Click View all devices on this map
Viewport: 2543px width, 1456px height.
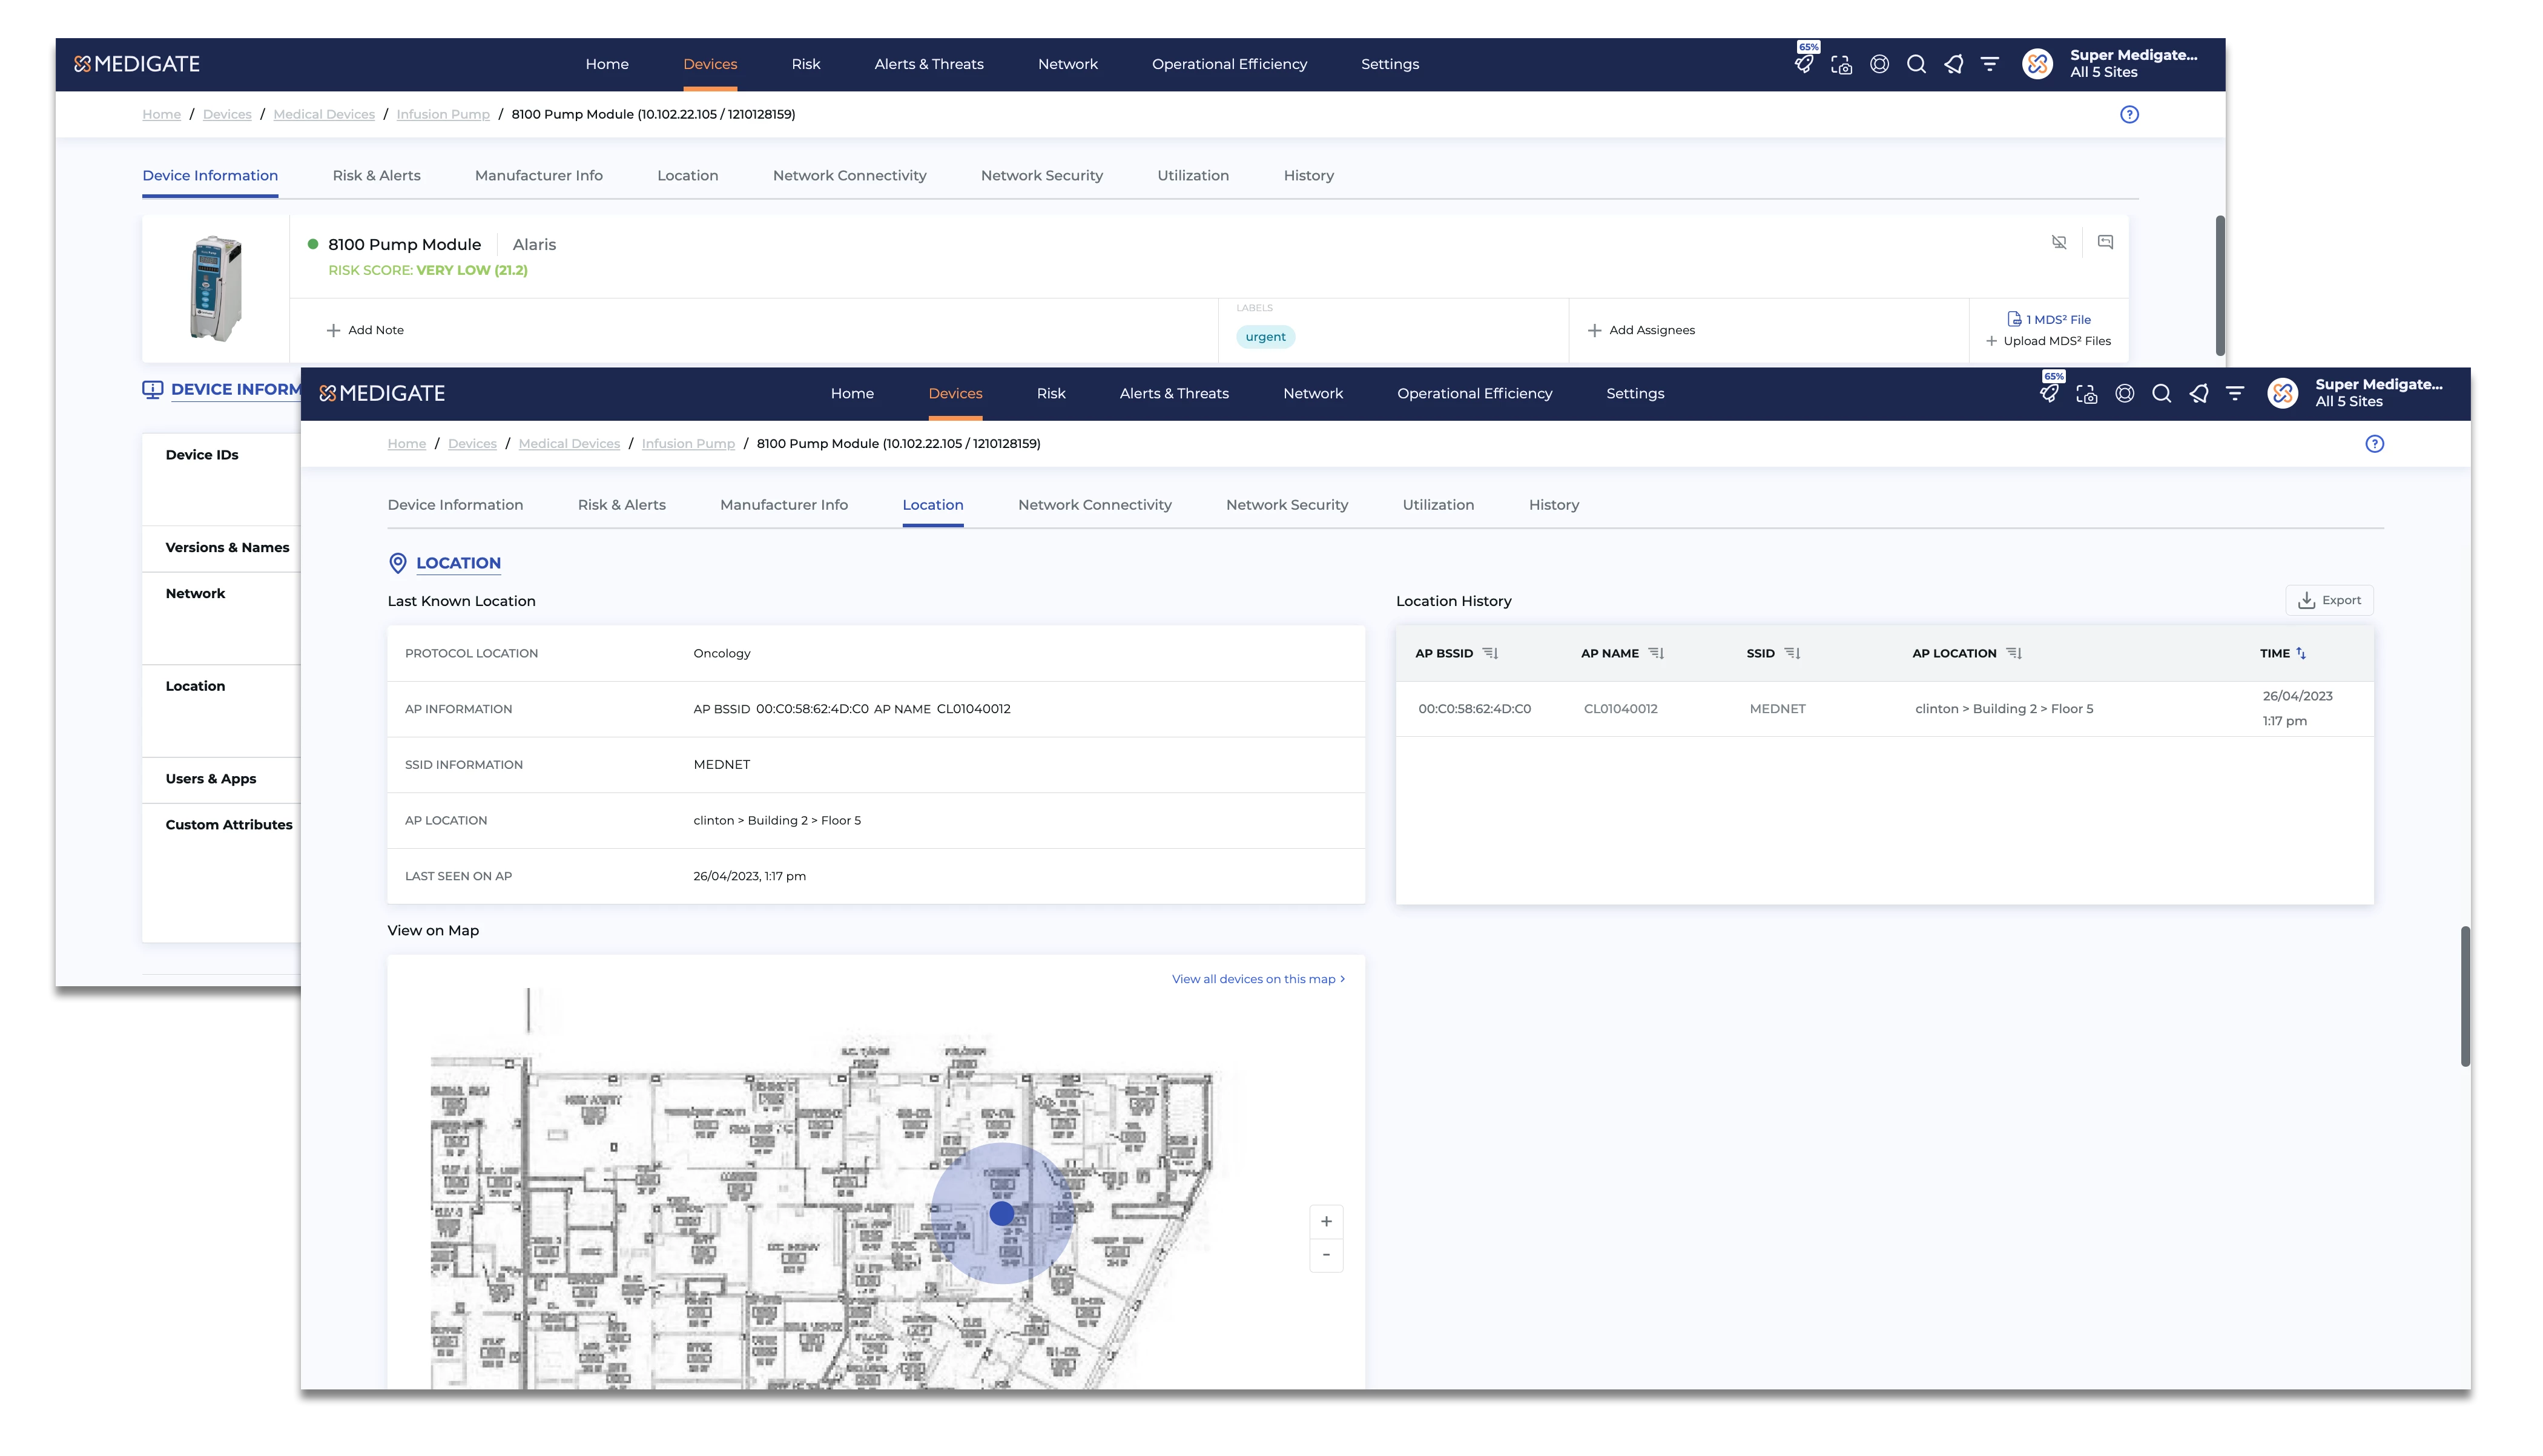point(1257,979)
